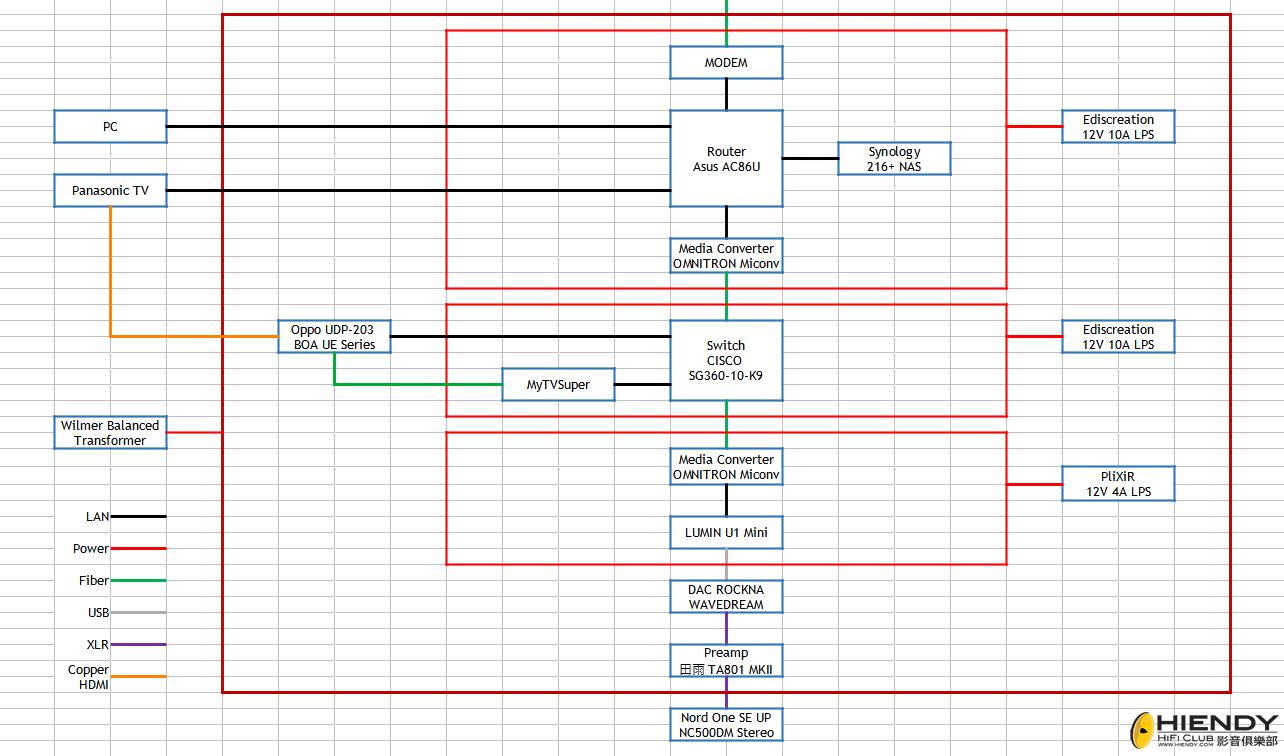Select the Switch CISCO SG360-10-K9 box
Viewport: 1284px width, 756px height.
tap(726, 360)
